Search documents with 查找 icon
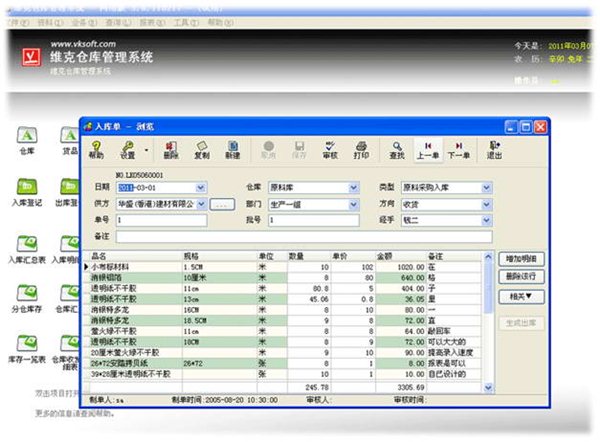This screenshot has height=442, width=600. [397, 149]
